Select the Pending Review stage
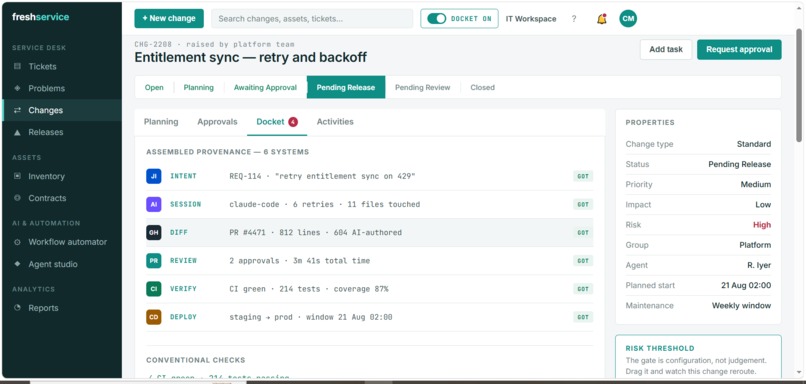 click(x=423, y=87)
